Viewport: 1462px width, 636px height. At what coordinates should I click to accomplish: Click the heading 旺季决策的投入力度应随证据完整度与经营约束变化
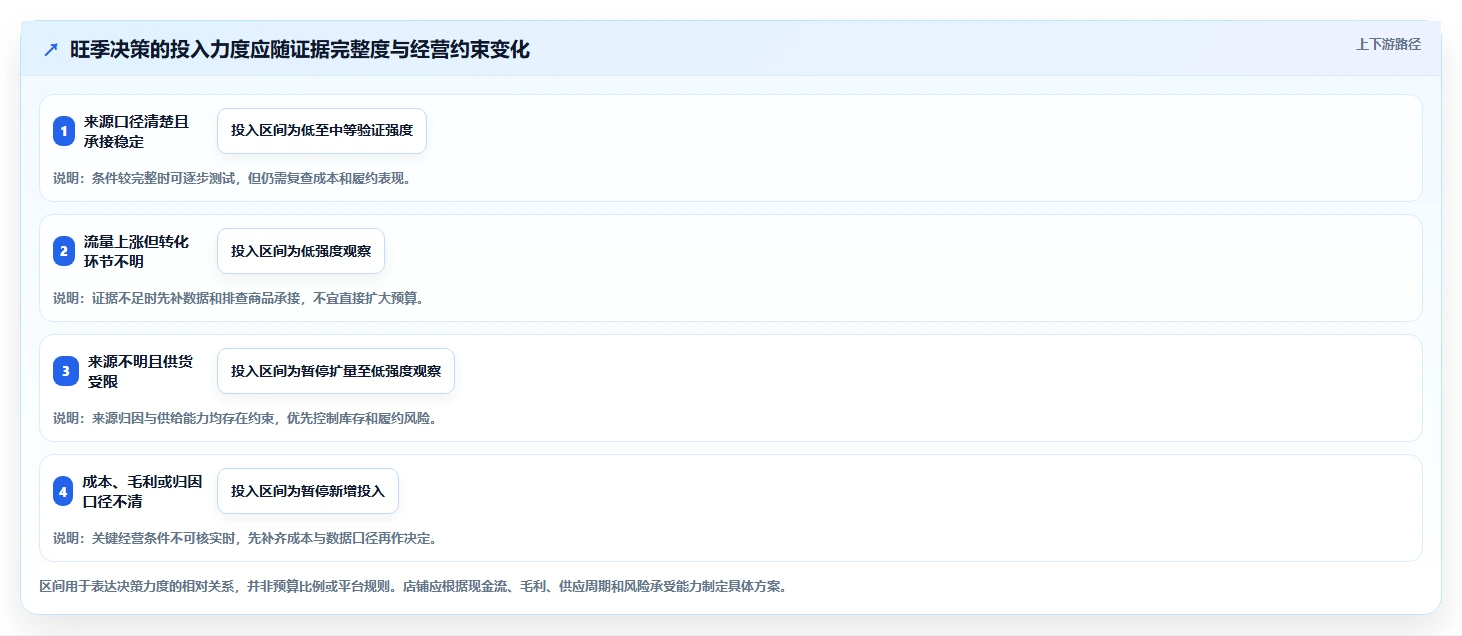(x=300, y=50)
